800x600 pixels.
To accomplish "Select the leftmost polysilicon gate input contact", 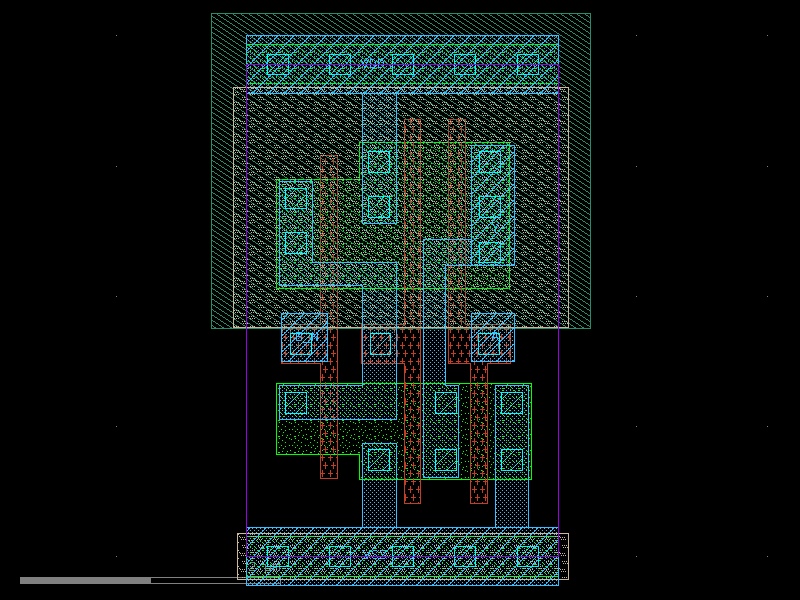I will tap(301, 344).
